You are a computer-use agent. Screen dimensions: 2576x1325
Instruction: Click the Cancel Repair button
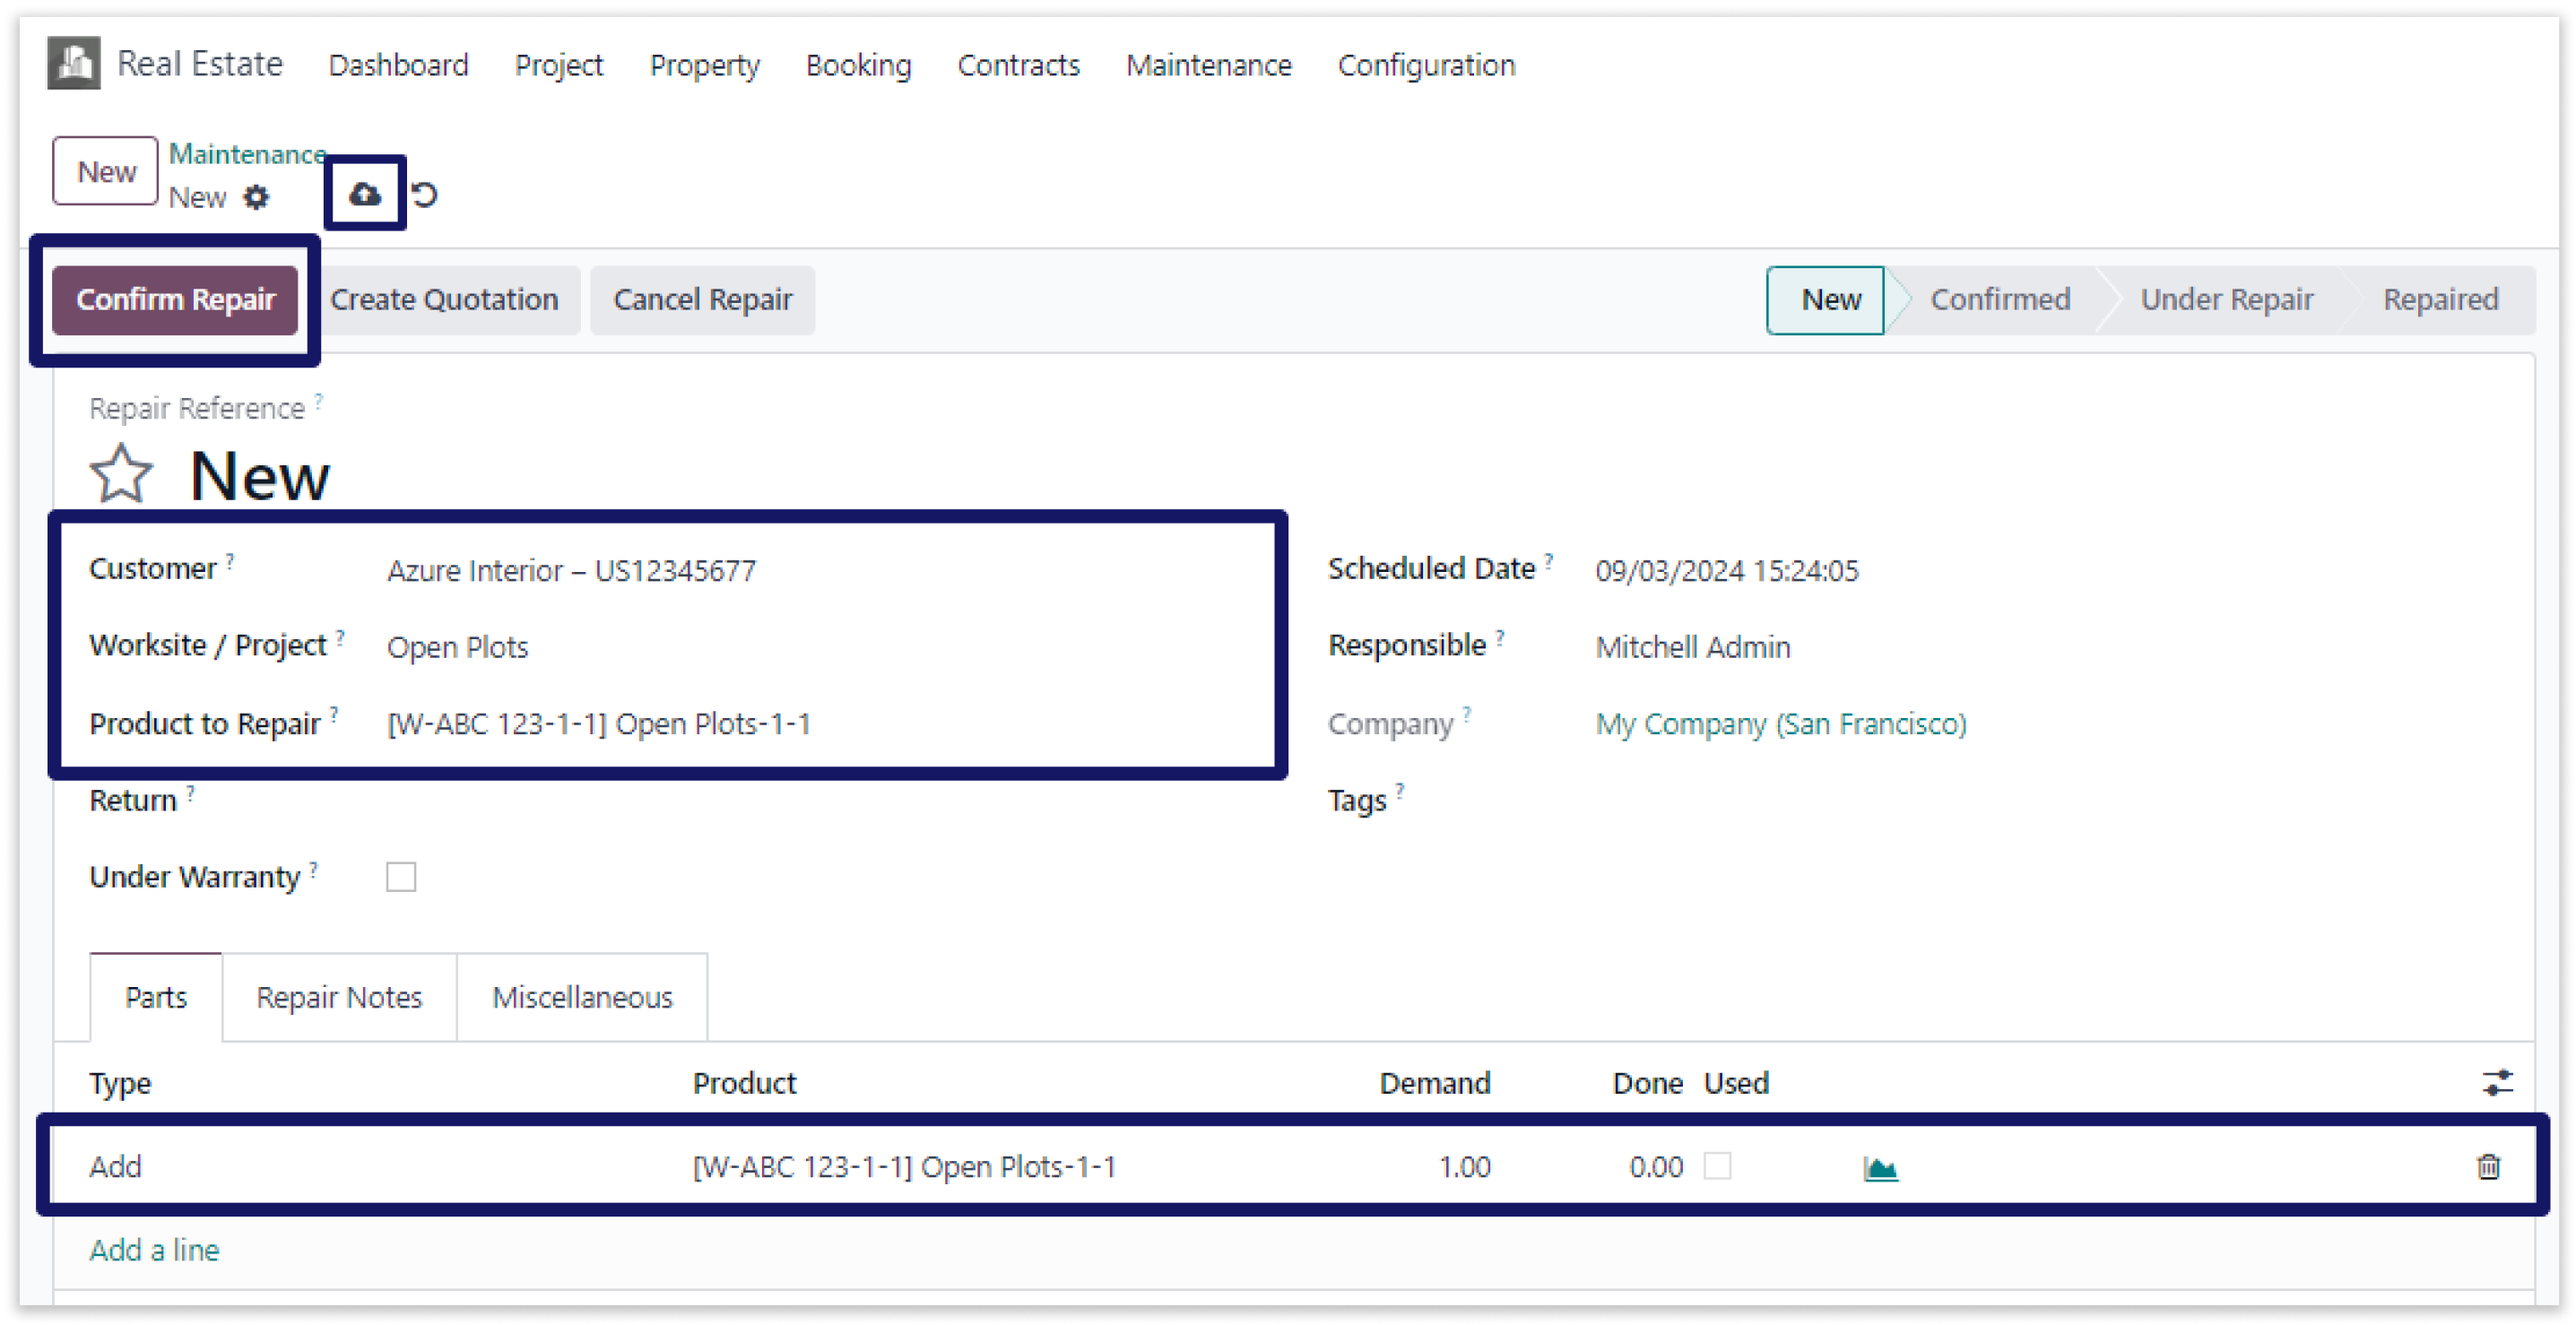coord(703,300)
